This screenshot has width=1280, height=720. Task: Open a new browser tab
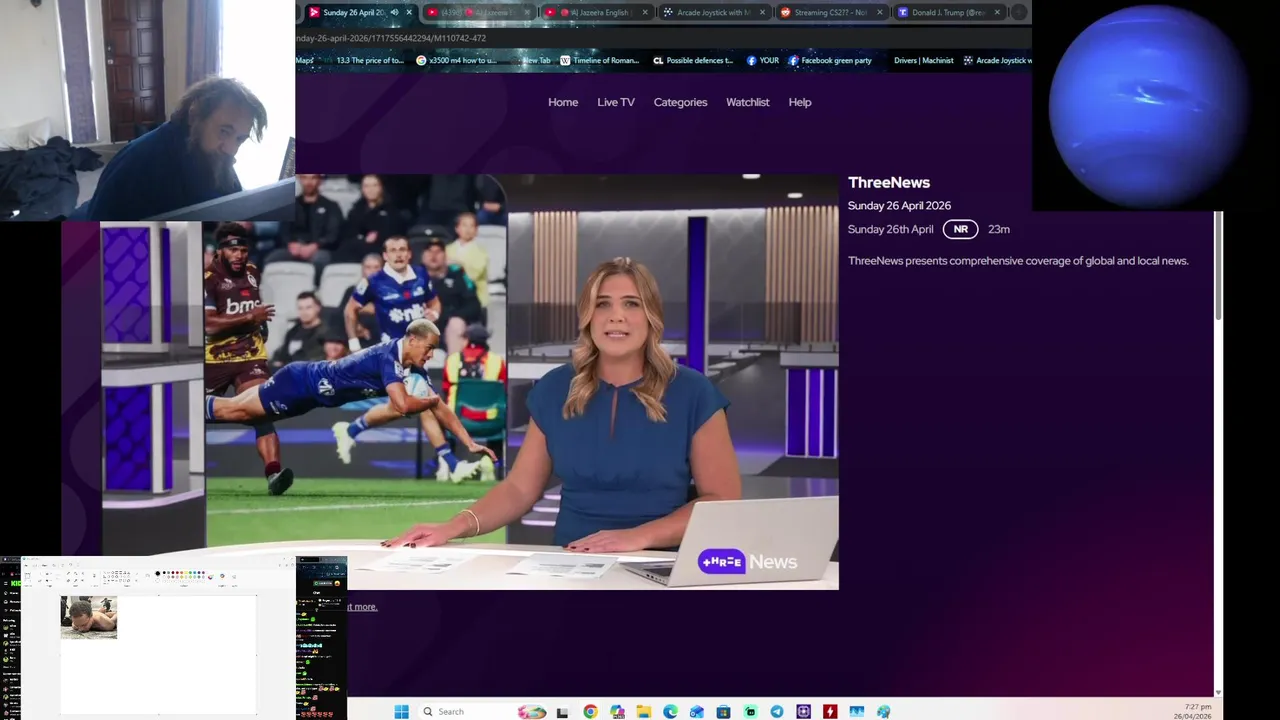1019,13
